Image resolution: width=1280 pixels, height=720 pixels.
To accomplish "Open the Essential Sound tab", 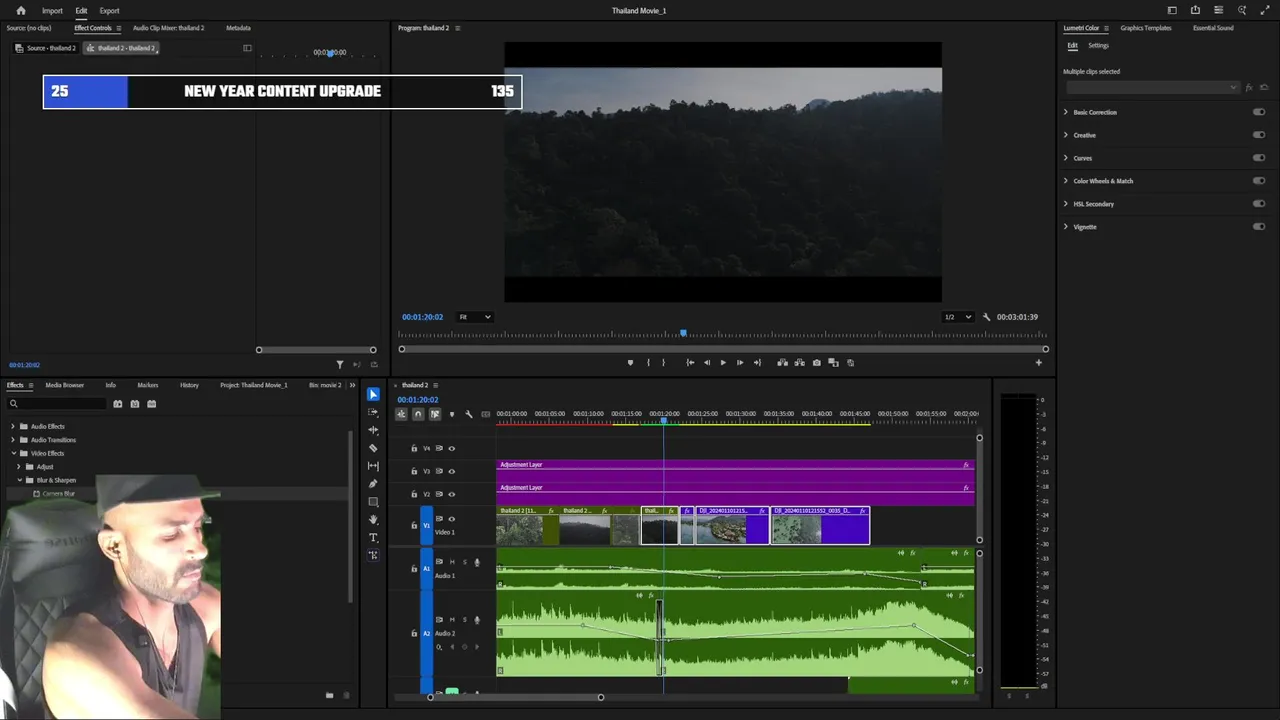I will [x=1213, y=28].
